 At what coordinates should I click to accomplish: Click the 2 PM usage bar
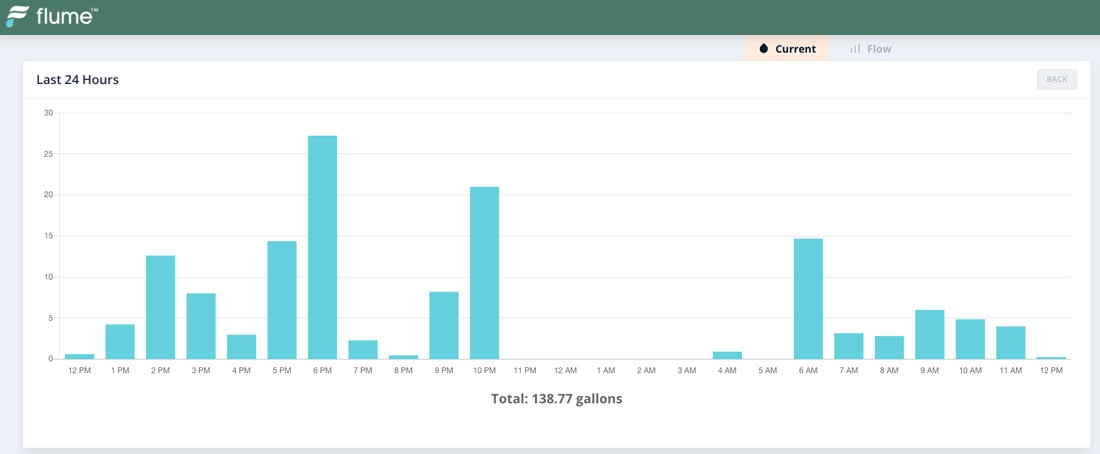click(160, 307)
